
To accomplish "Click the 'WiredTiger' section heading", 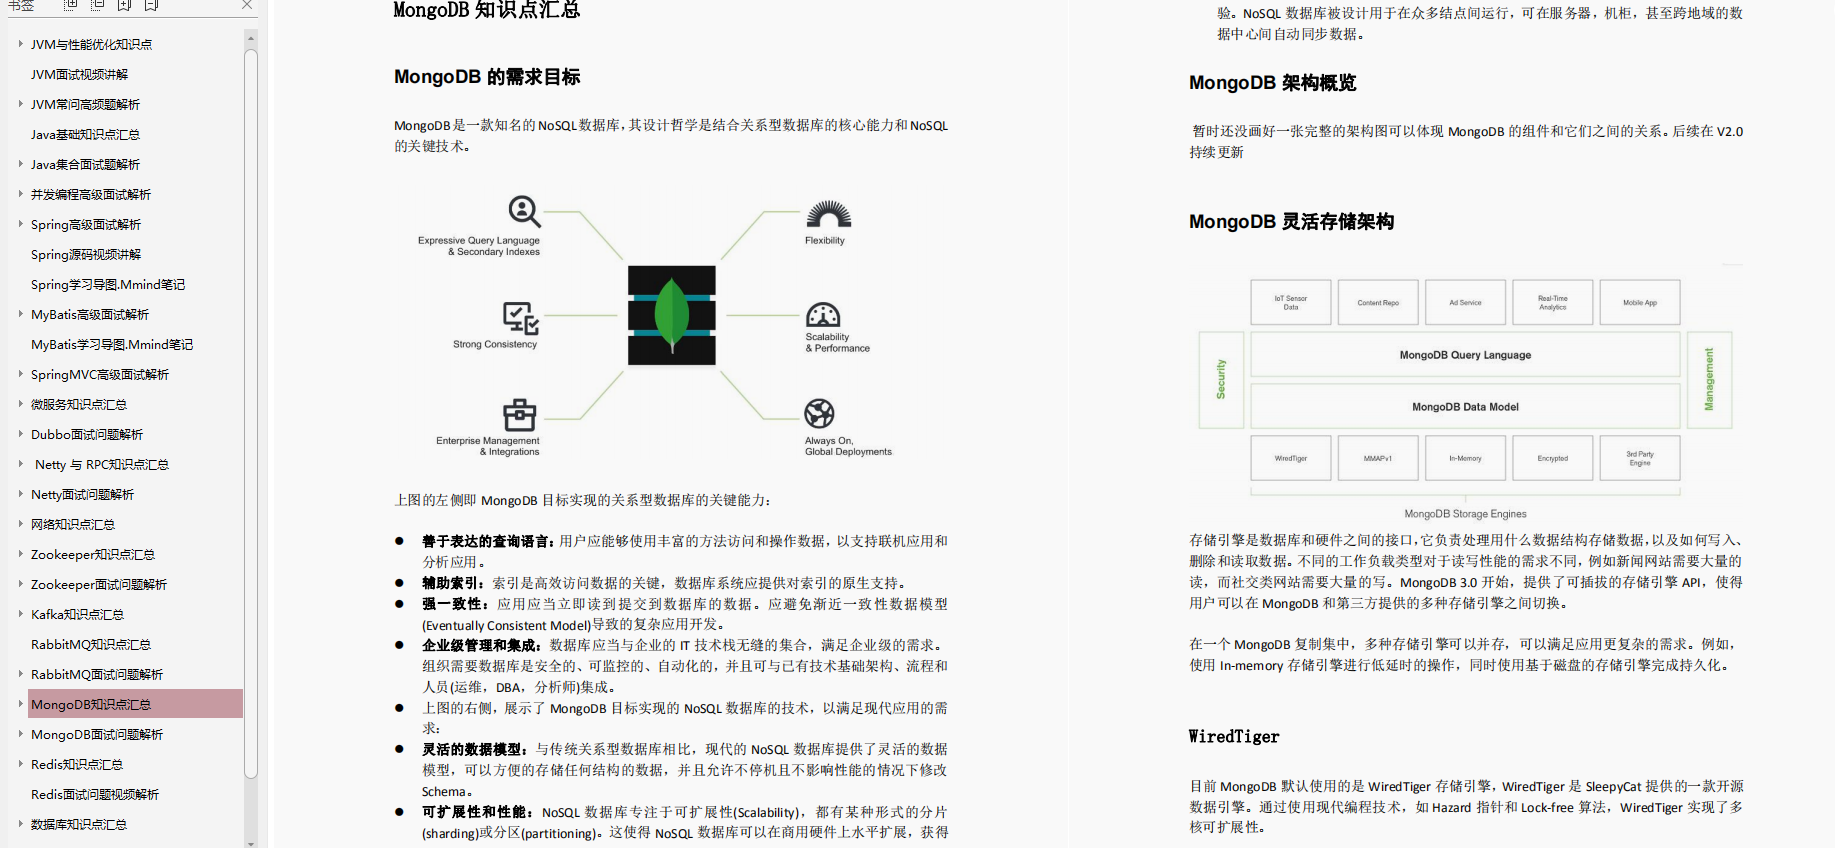I will [x=1234, y=737].
